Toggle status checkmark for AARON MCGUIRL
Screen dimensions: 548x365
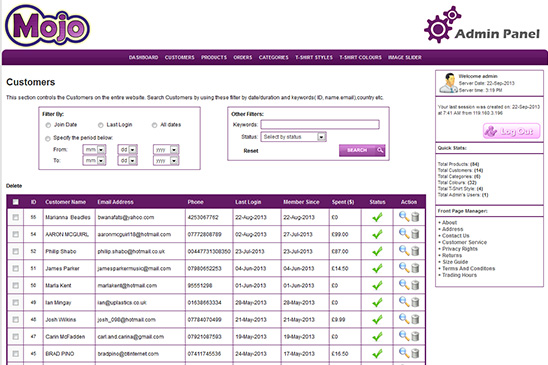click(377, 234)
